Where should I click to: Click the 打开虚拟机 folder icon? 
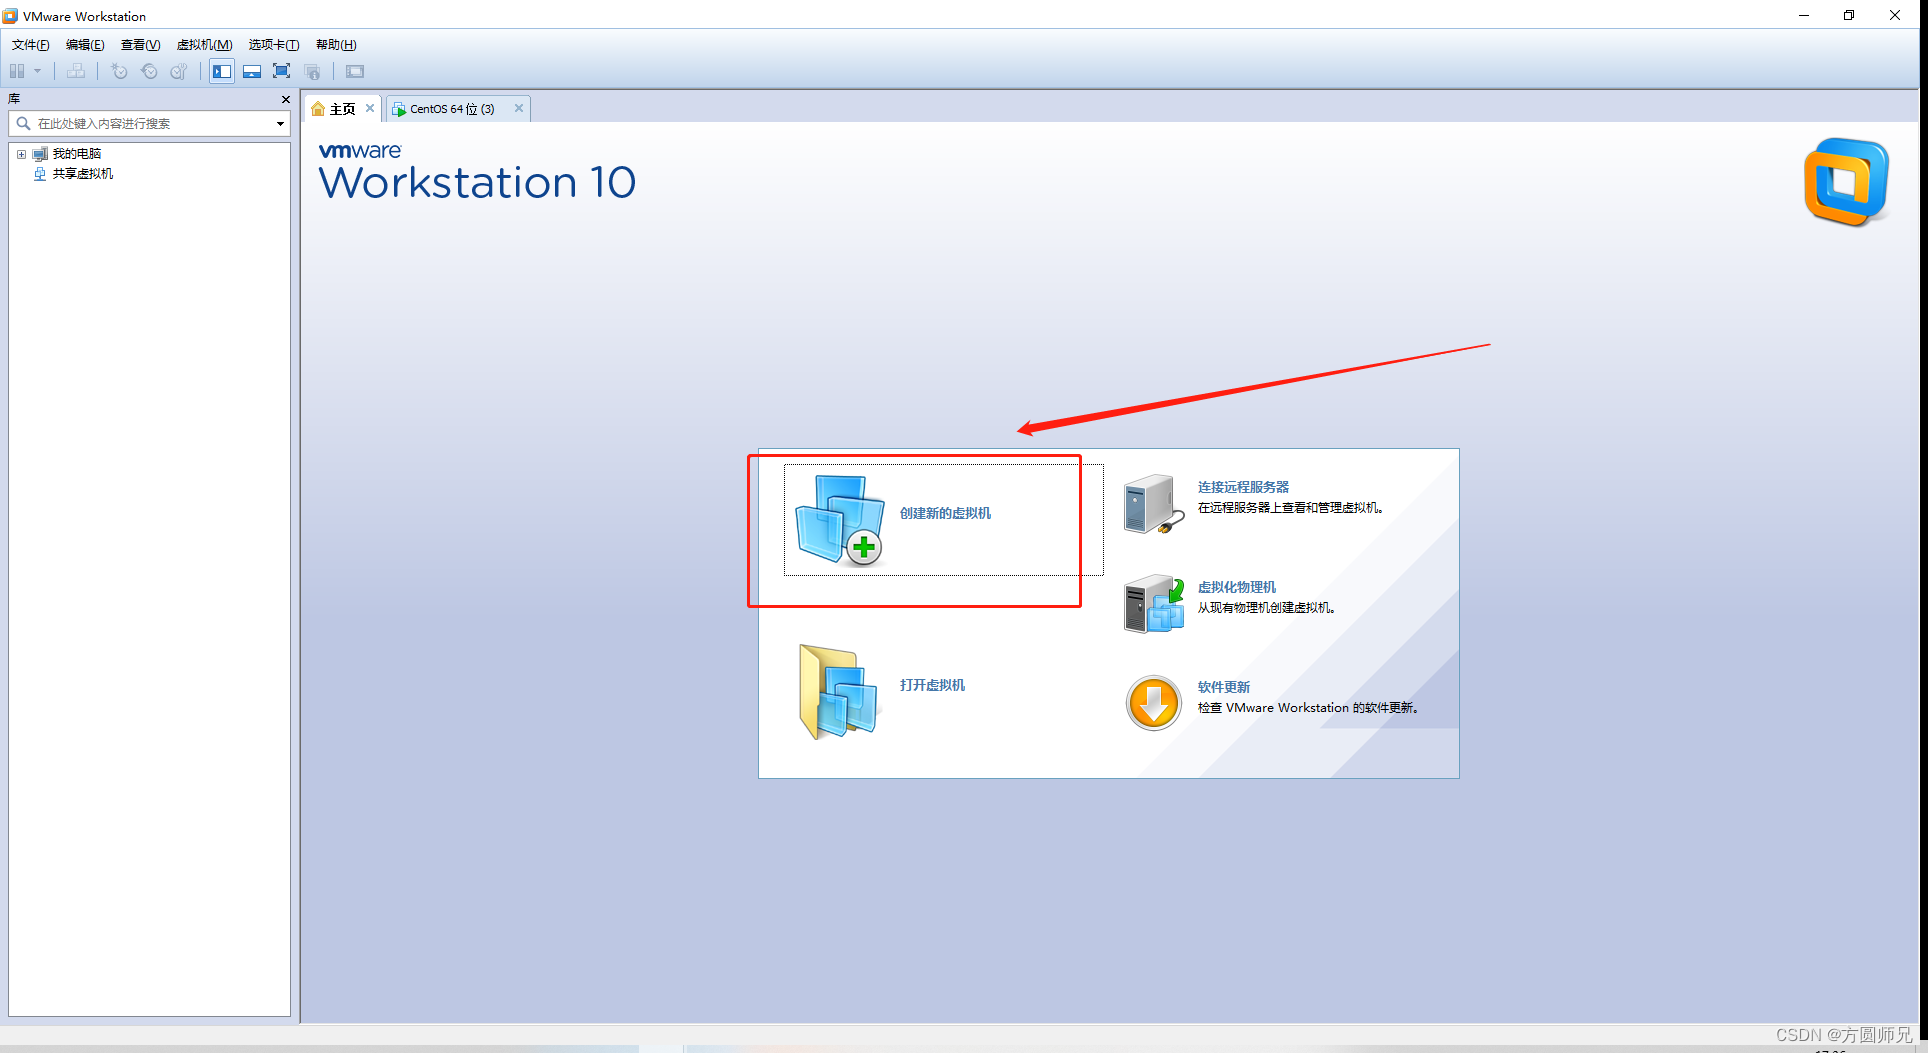pyautogui.click(x=839, y=692)
